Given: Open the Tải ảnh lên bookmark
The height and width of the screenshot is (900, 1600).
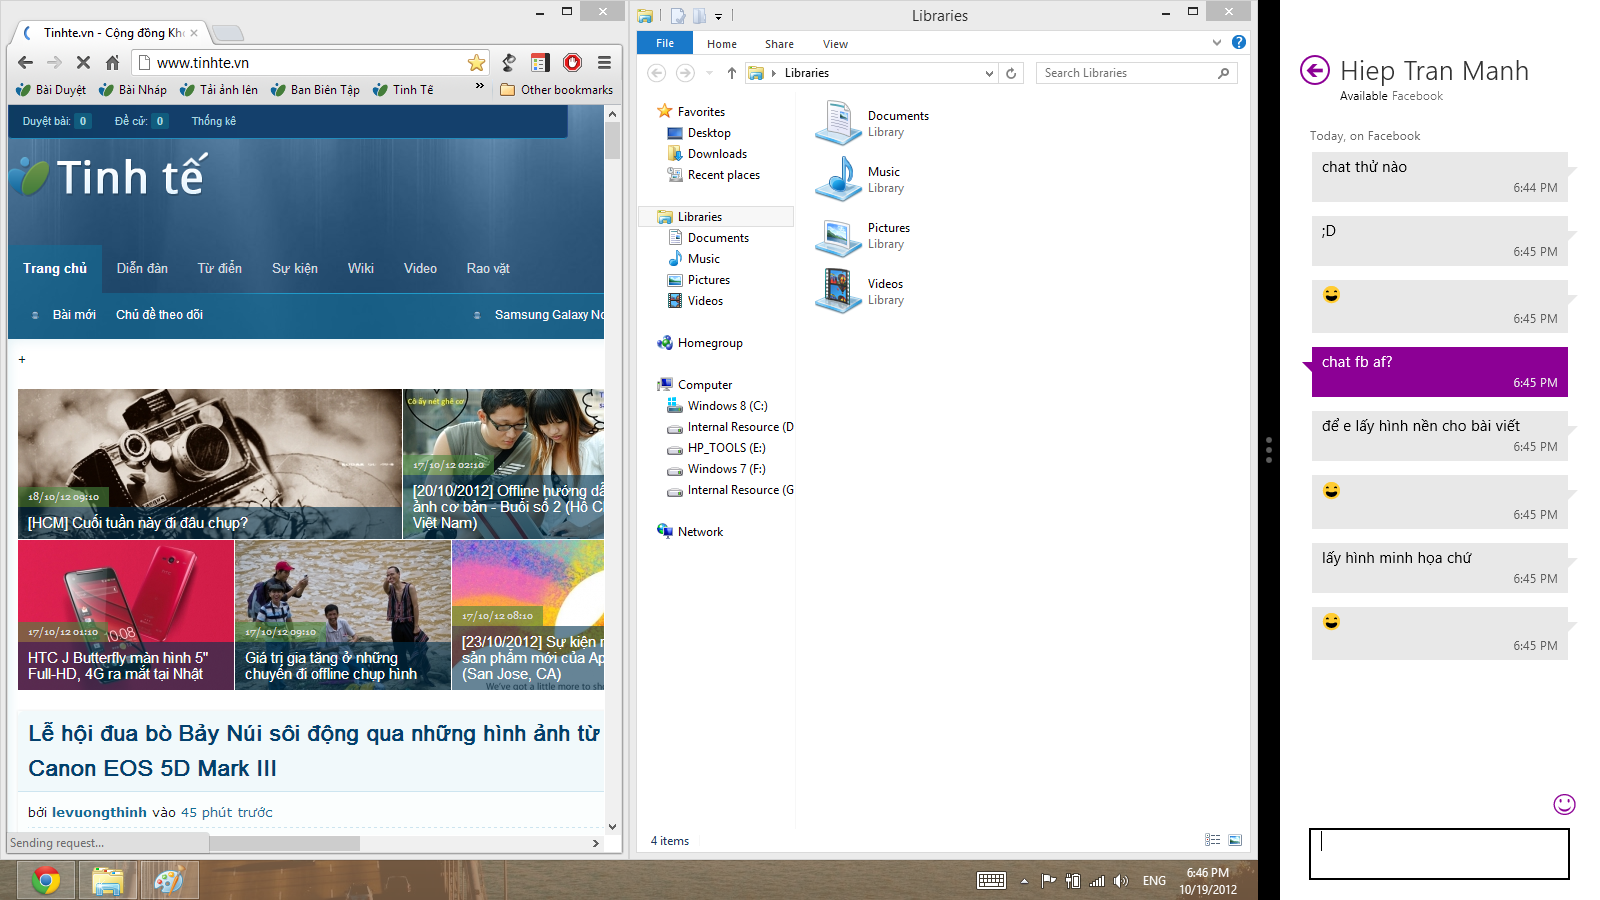Looking at the screenshot, I should pyautogui.click(x=219, y=89).
